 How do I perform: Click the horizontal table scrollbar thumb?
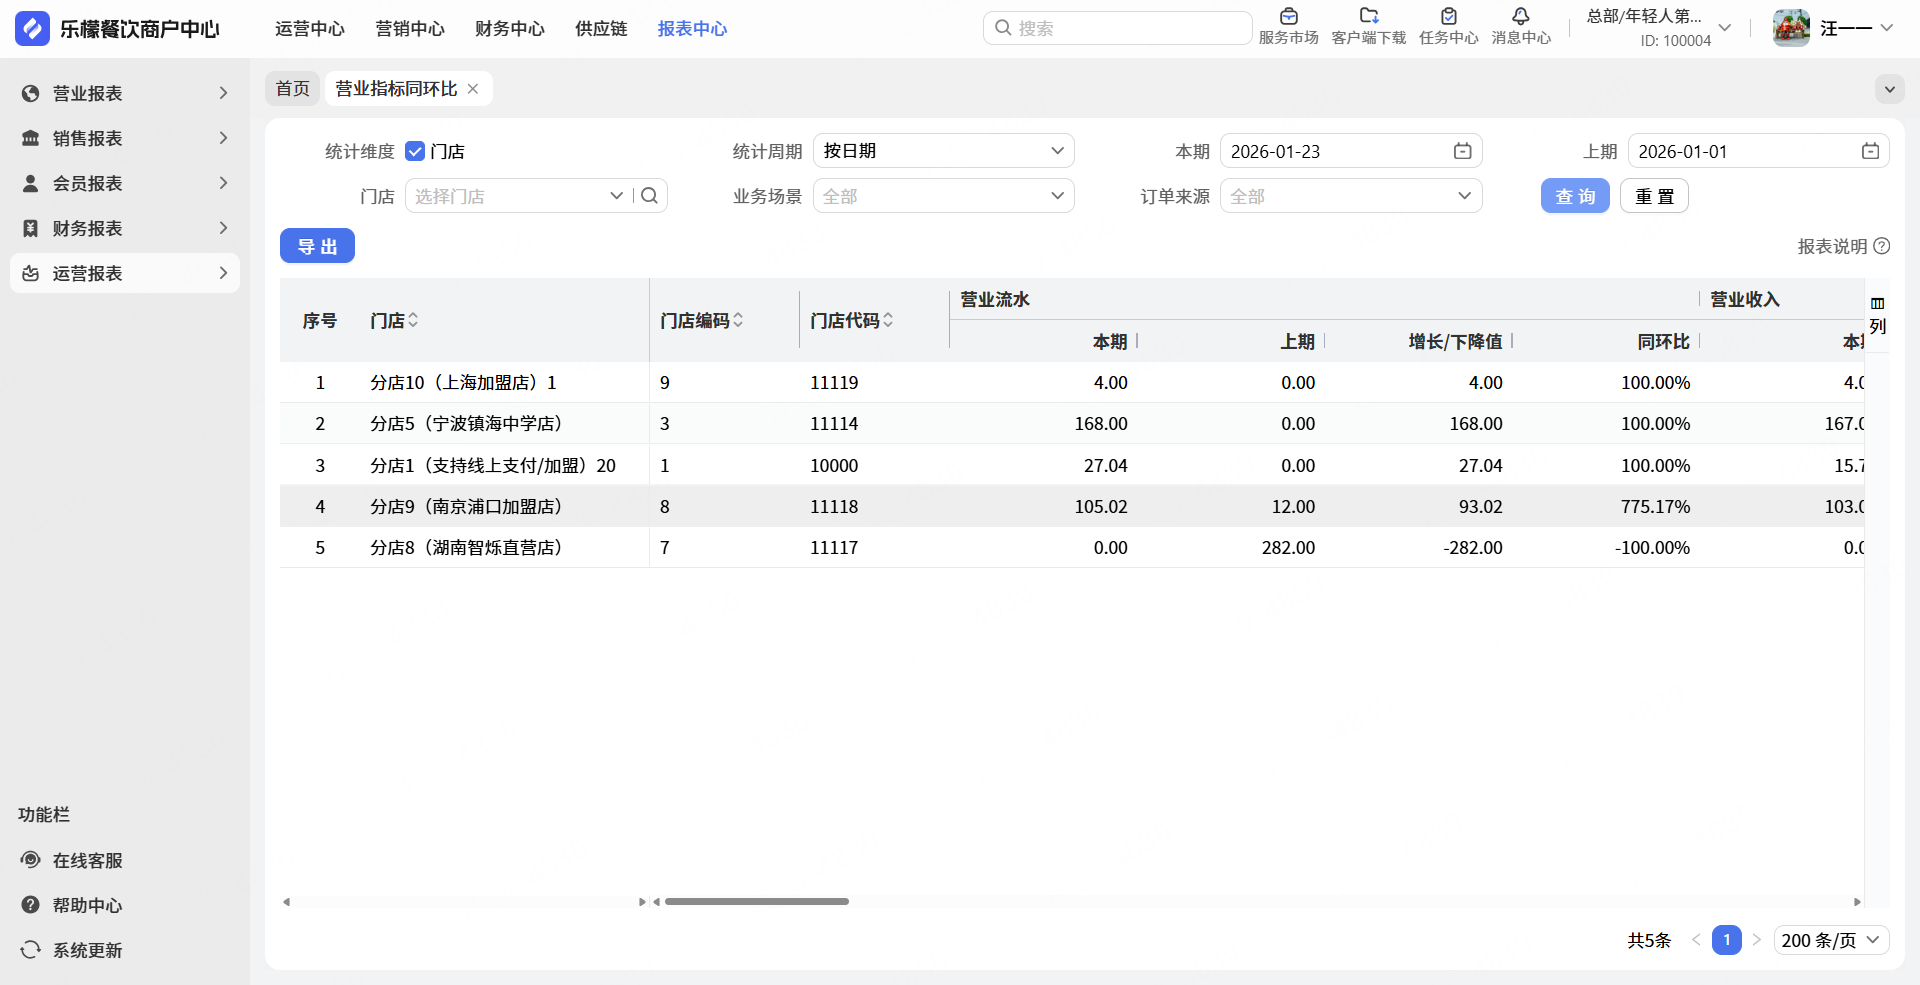tap(756, 902)
